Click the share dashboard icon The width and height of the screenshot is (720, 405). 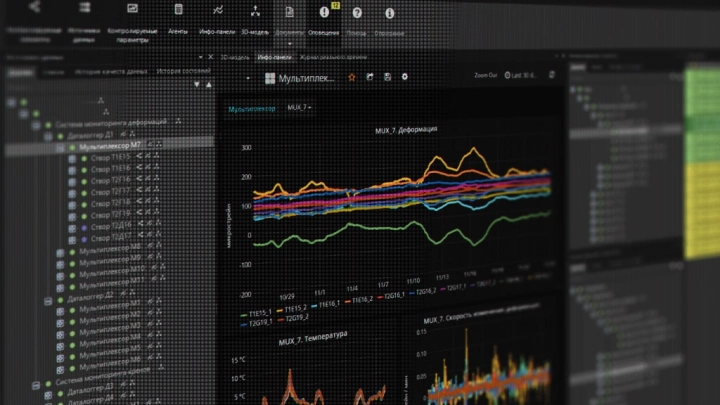[369, 76]
